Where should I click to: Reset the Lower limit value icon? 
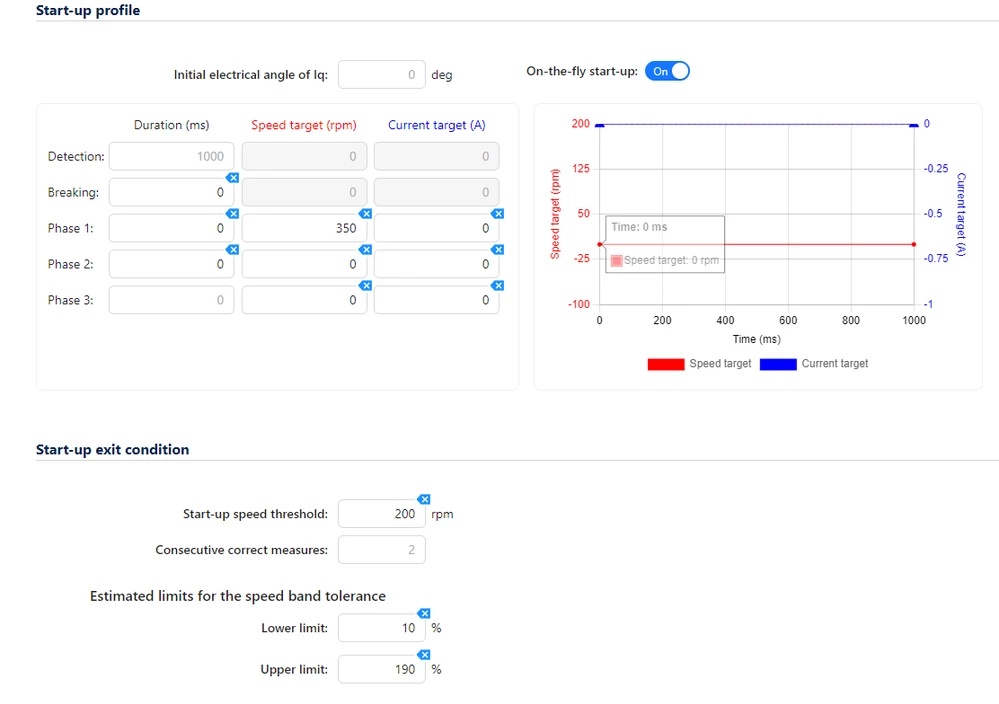[x=424, y=613]
